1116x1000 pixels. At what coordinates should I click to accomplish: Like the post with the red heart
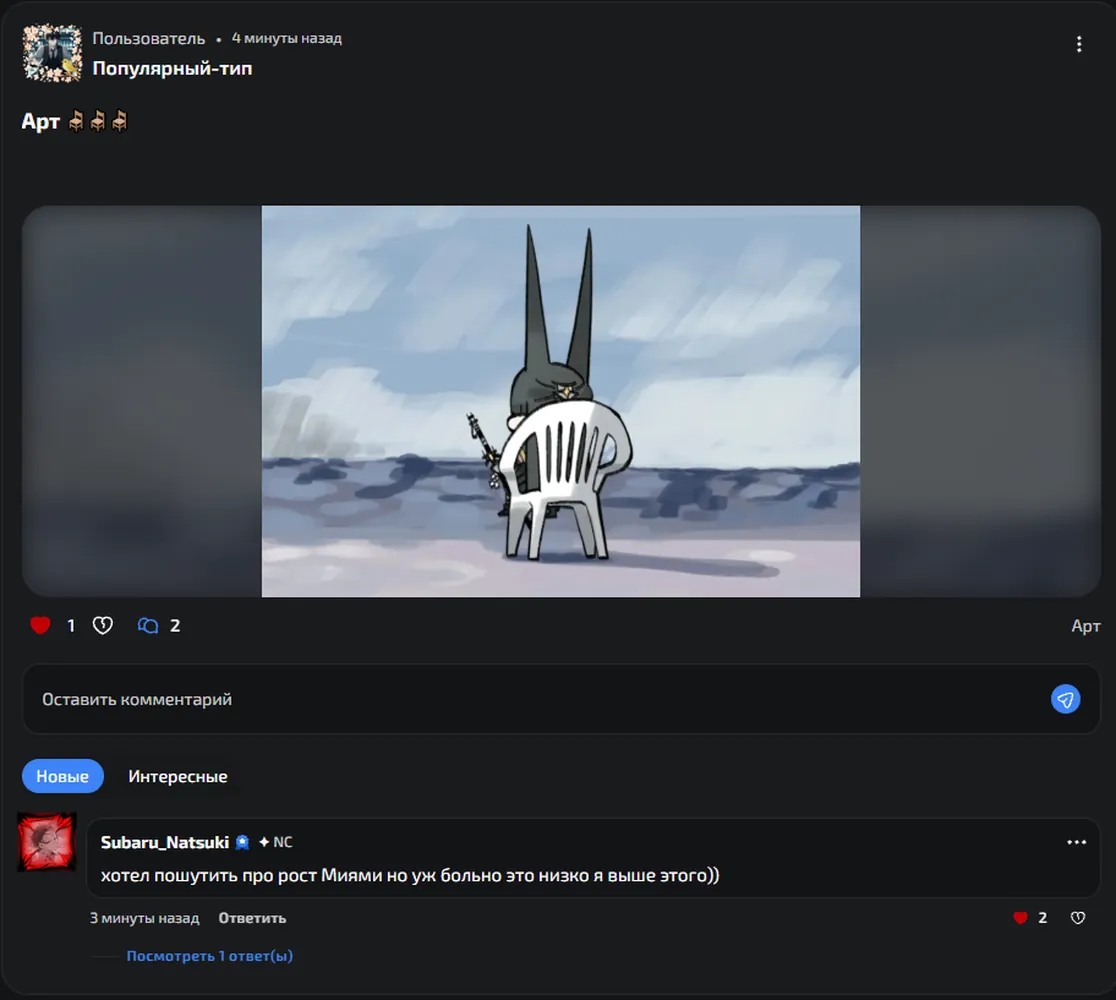click(41, 626)
